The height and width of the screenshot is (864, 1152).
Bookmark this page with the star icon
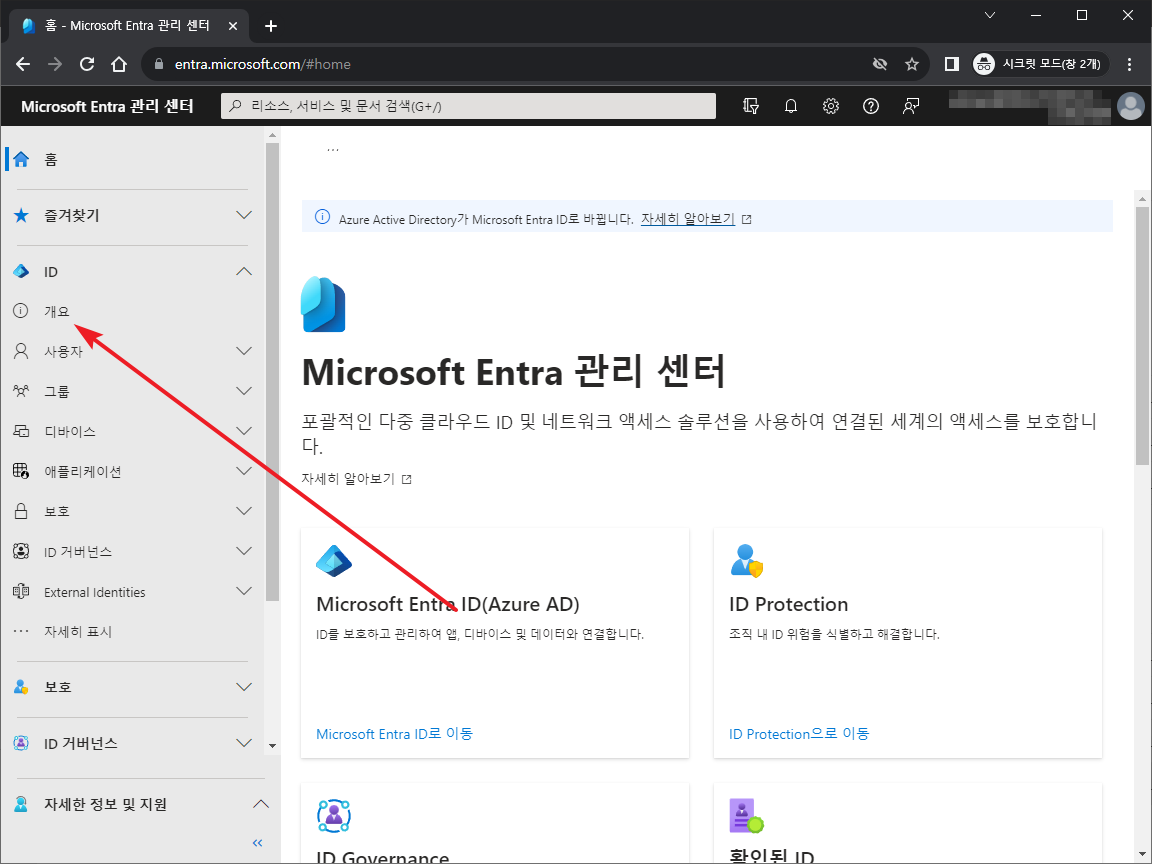912,65
